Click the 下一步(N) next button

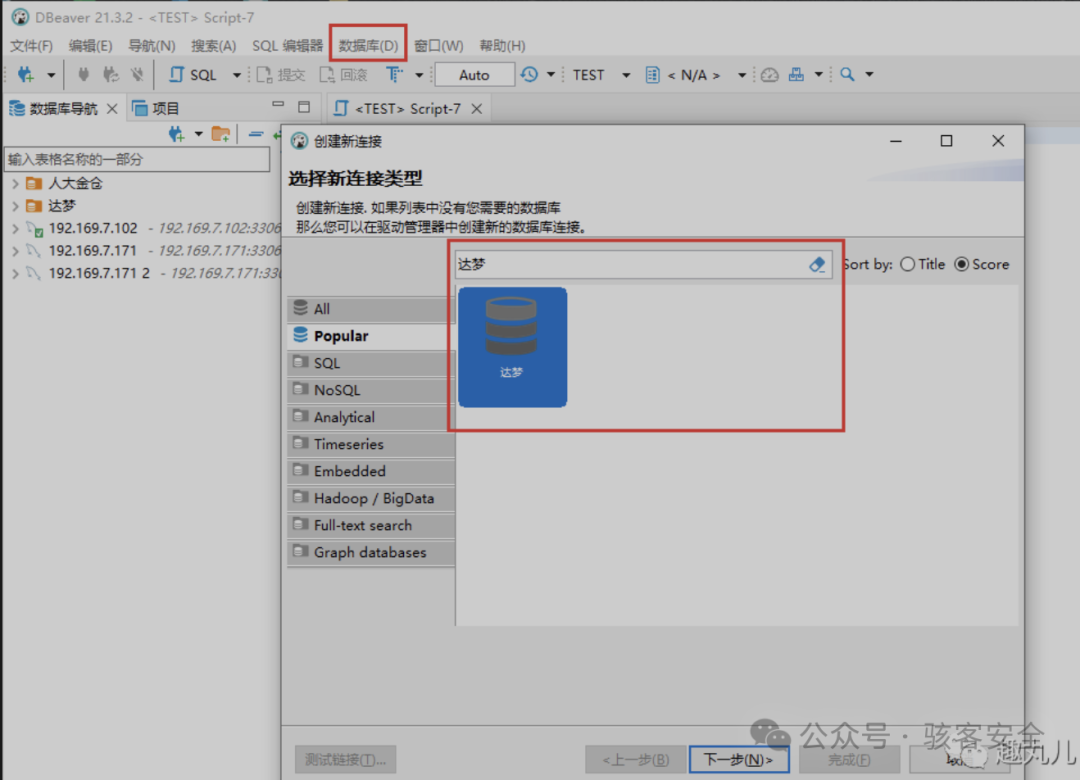click(x=739, y=759)
